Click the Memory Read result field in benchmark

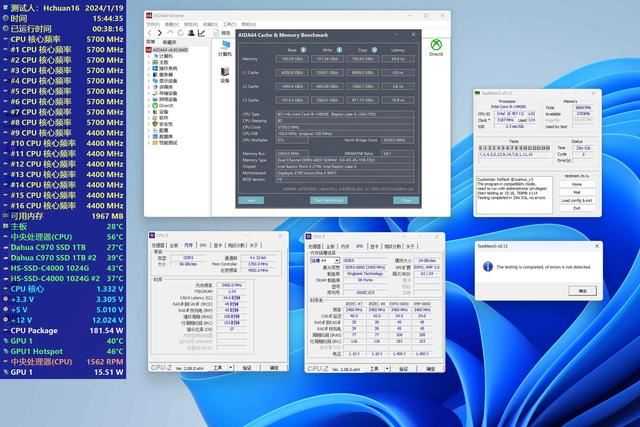pos(292,59)
